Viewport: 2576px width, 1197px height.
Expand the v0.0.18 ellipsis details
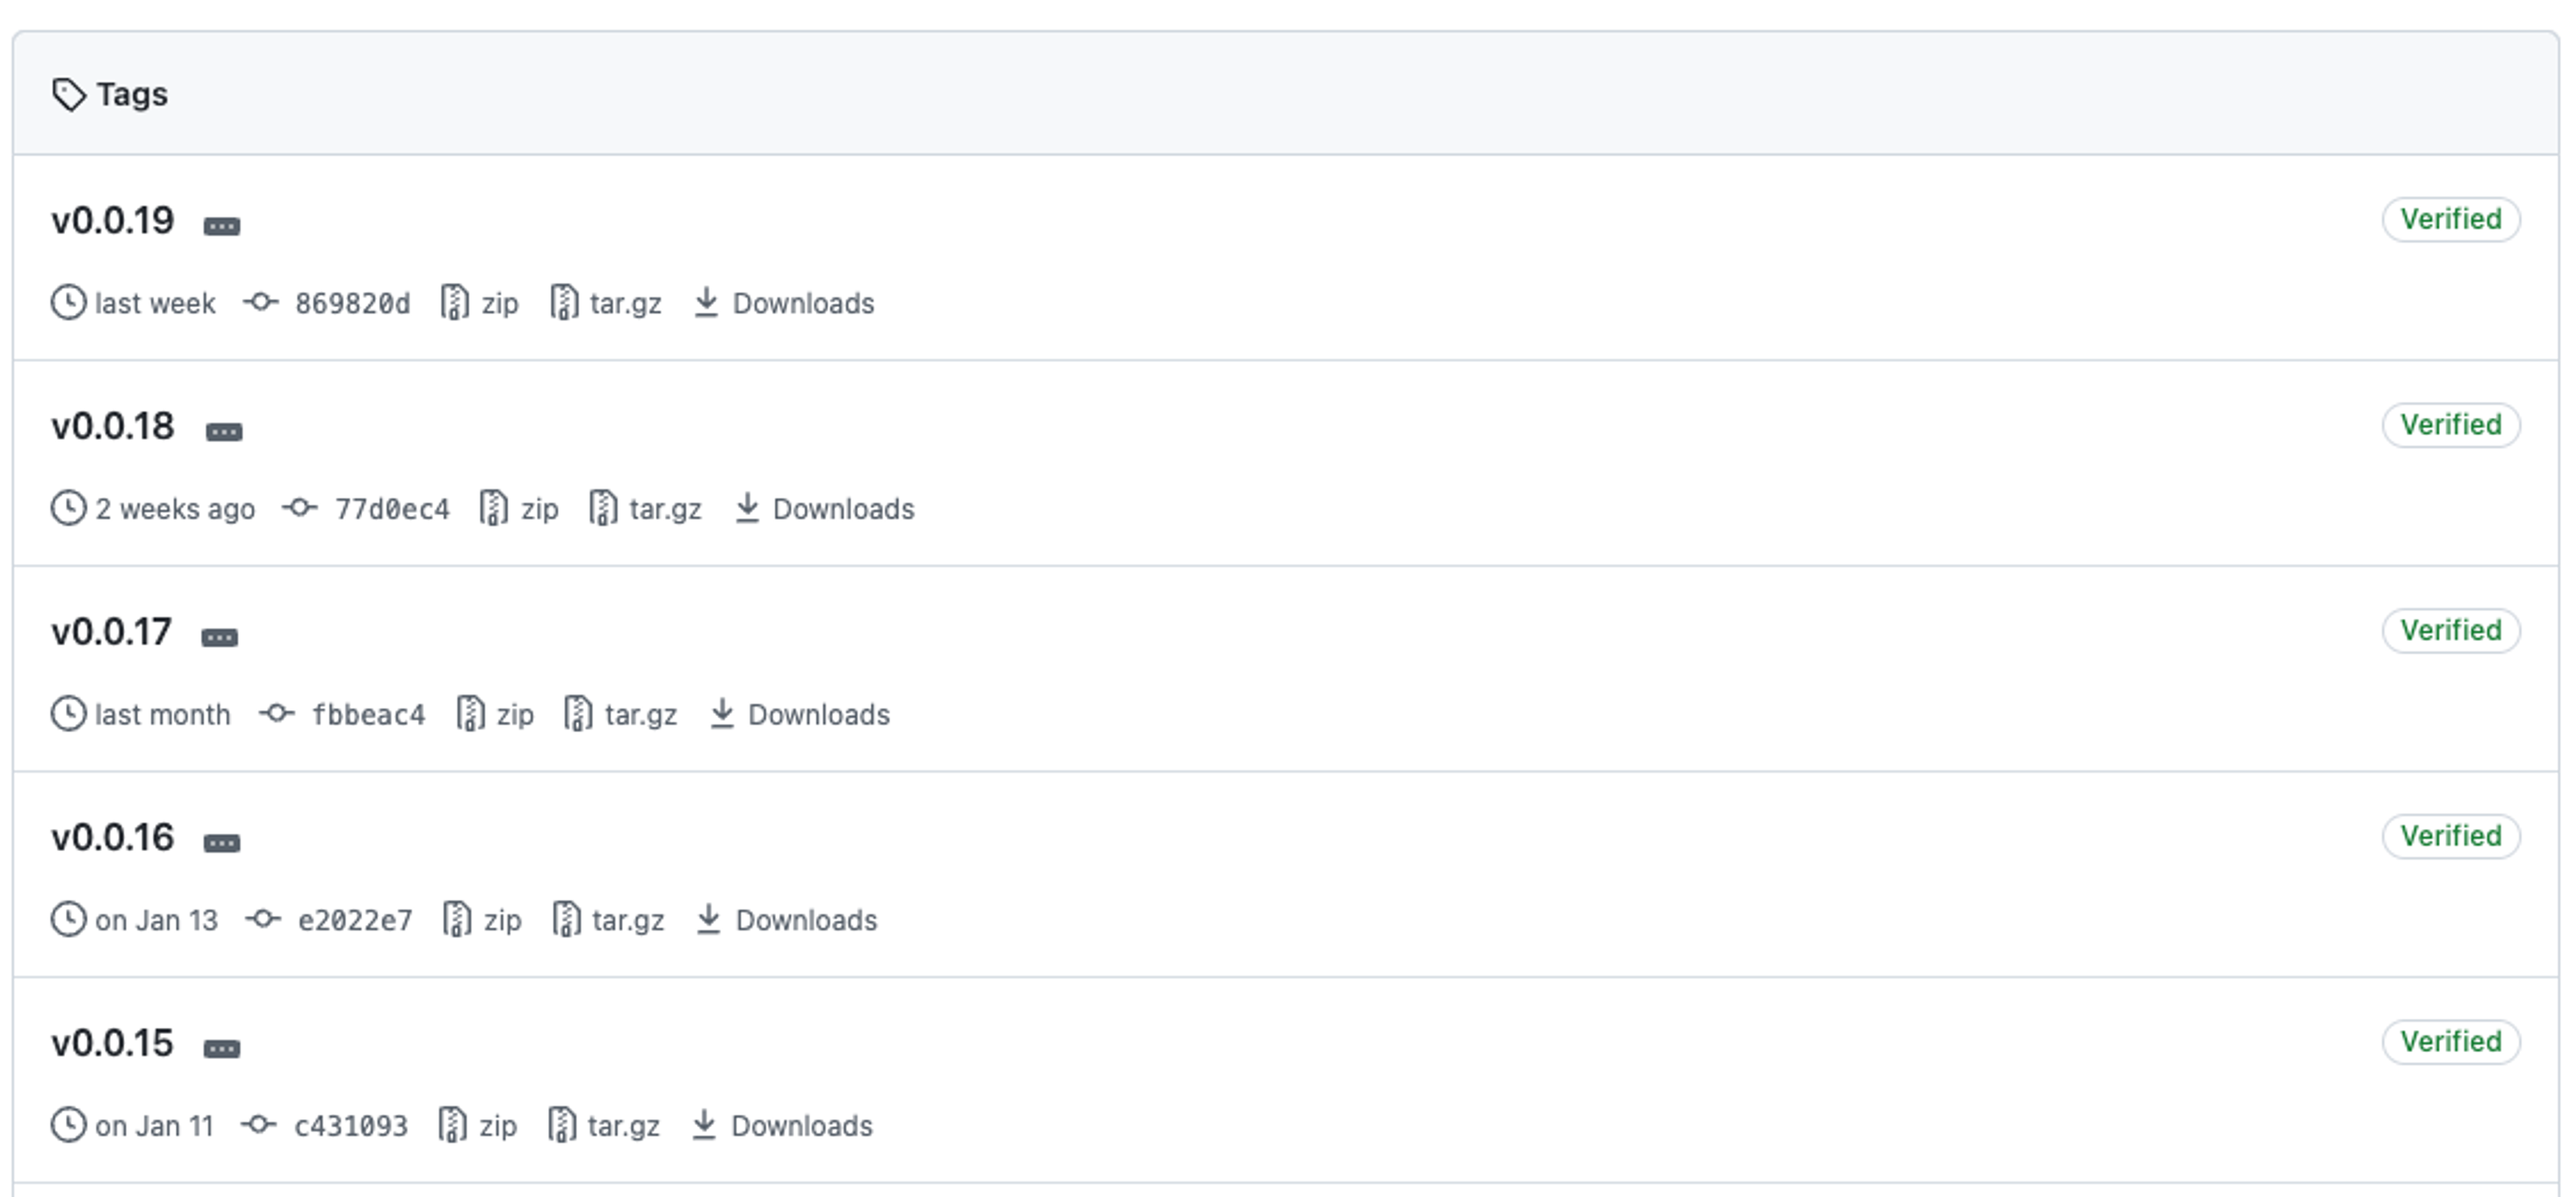pyautogui.click(x=223, y=432)
